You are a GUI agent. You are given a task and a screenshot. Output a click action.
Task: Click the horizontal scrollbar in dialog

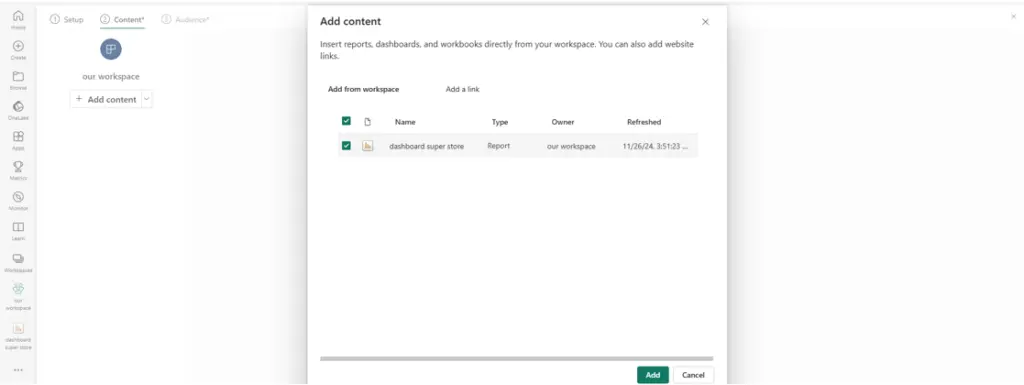[x=517, y=358]
